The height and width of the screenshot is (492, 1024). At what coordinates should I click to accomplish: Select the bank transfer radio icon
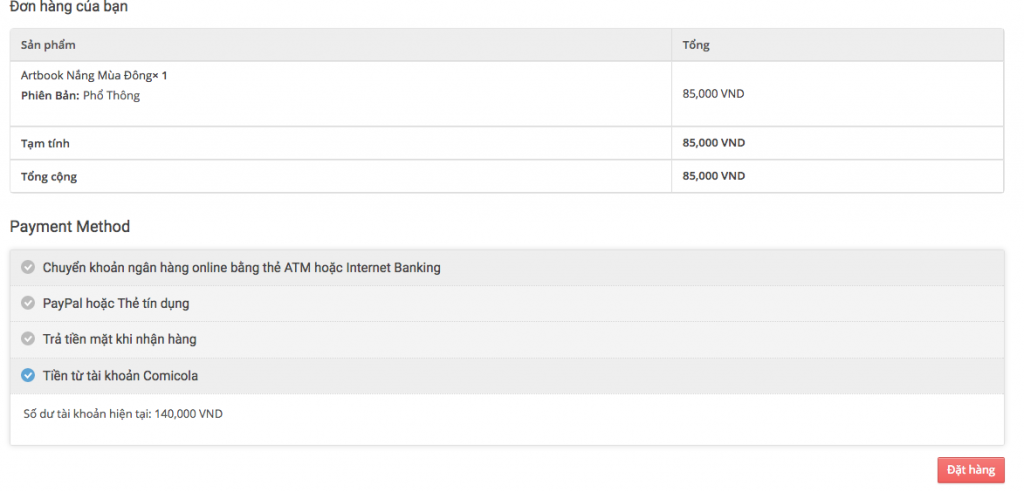pos(27,267)
